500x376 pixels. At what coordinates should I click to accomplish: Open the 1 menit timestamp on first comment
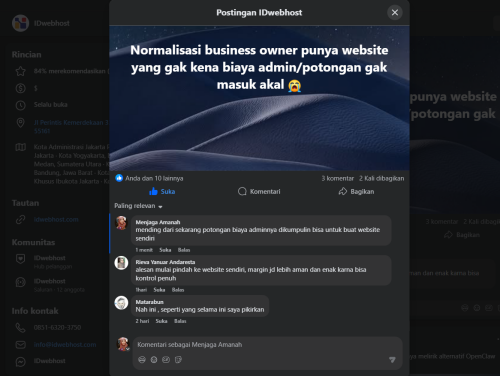tap(144, 250)
